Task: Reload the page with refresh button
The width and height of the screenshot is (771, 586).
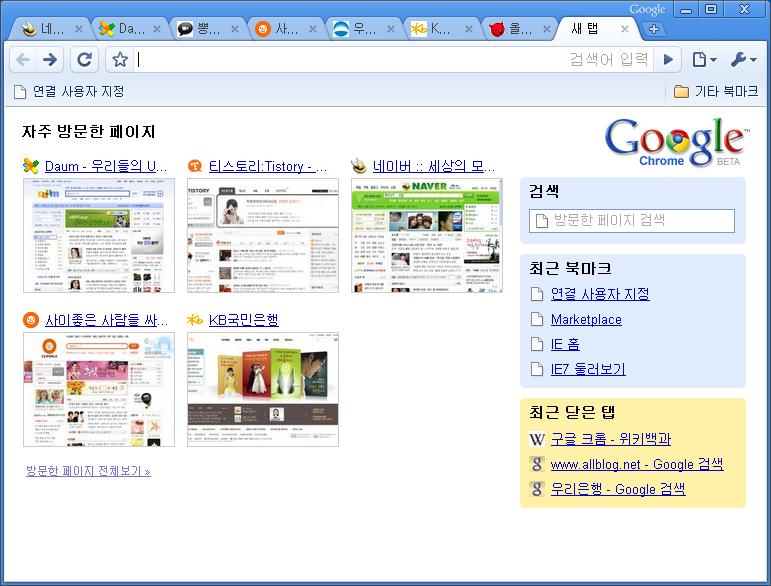Action: (x=85, y=60)
